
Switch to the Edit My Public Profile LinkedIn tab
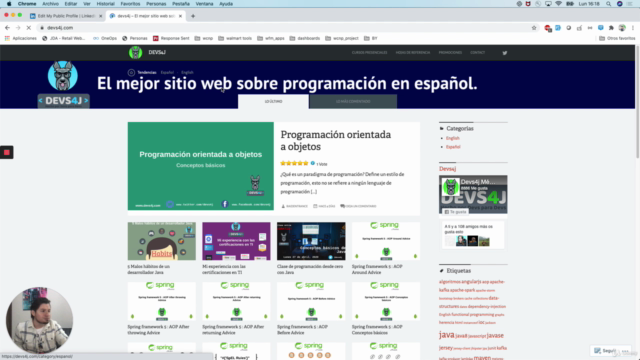click(65, 16)
